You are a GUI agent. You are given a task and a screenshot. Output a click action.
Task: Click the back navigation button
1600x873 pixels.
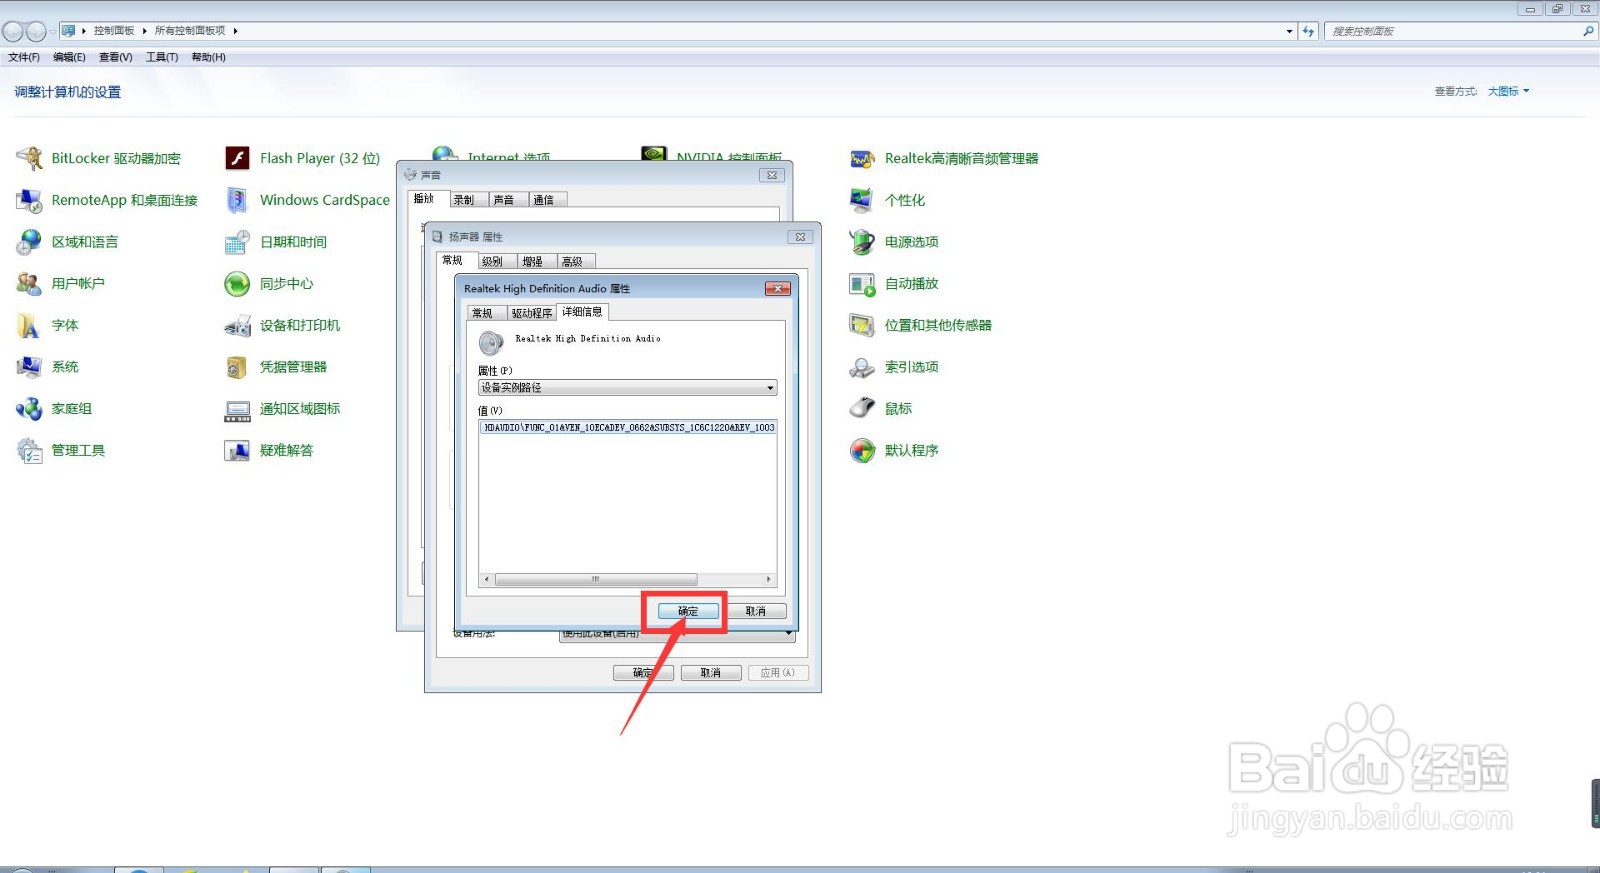13,31
